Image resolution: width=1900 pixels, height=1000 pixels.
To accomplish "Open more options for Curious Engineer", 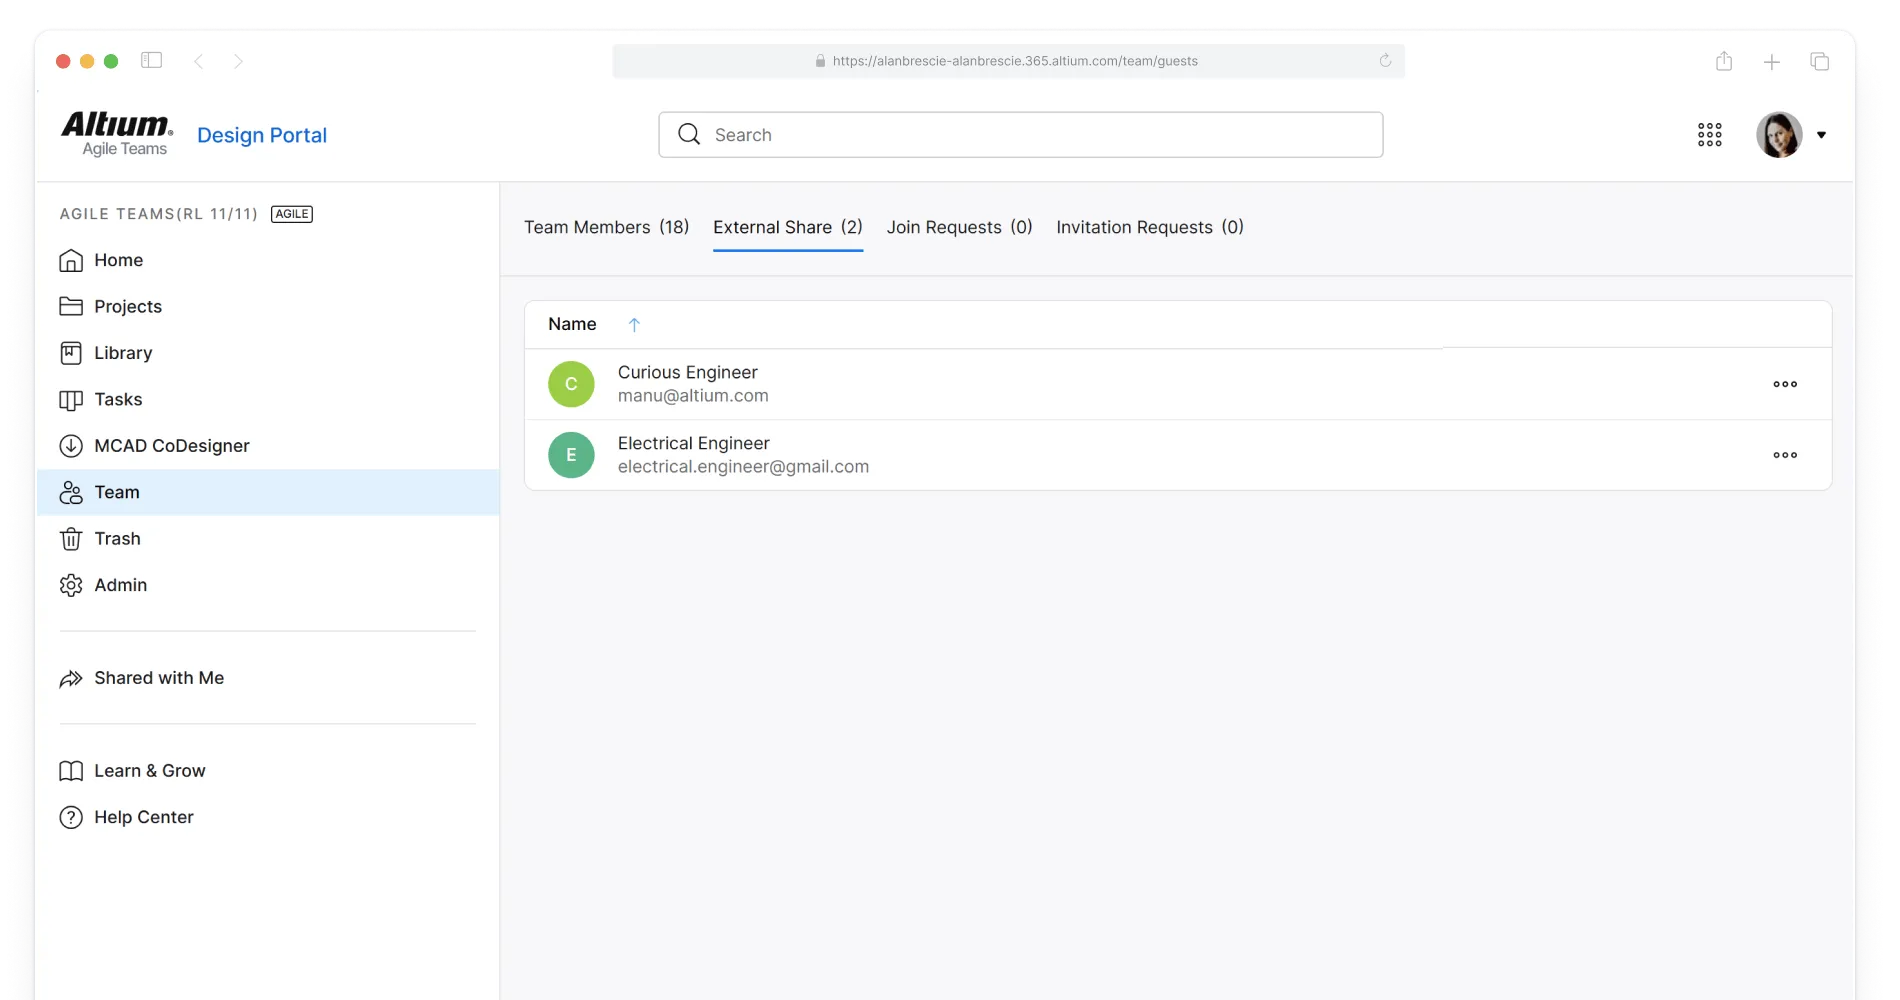I will pos(1785,384).
